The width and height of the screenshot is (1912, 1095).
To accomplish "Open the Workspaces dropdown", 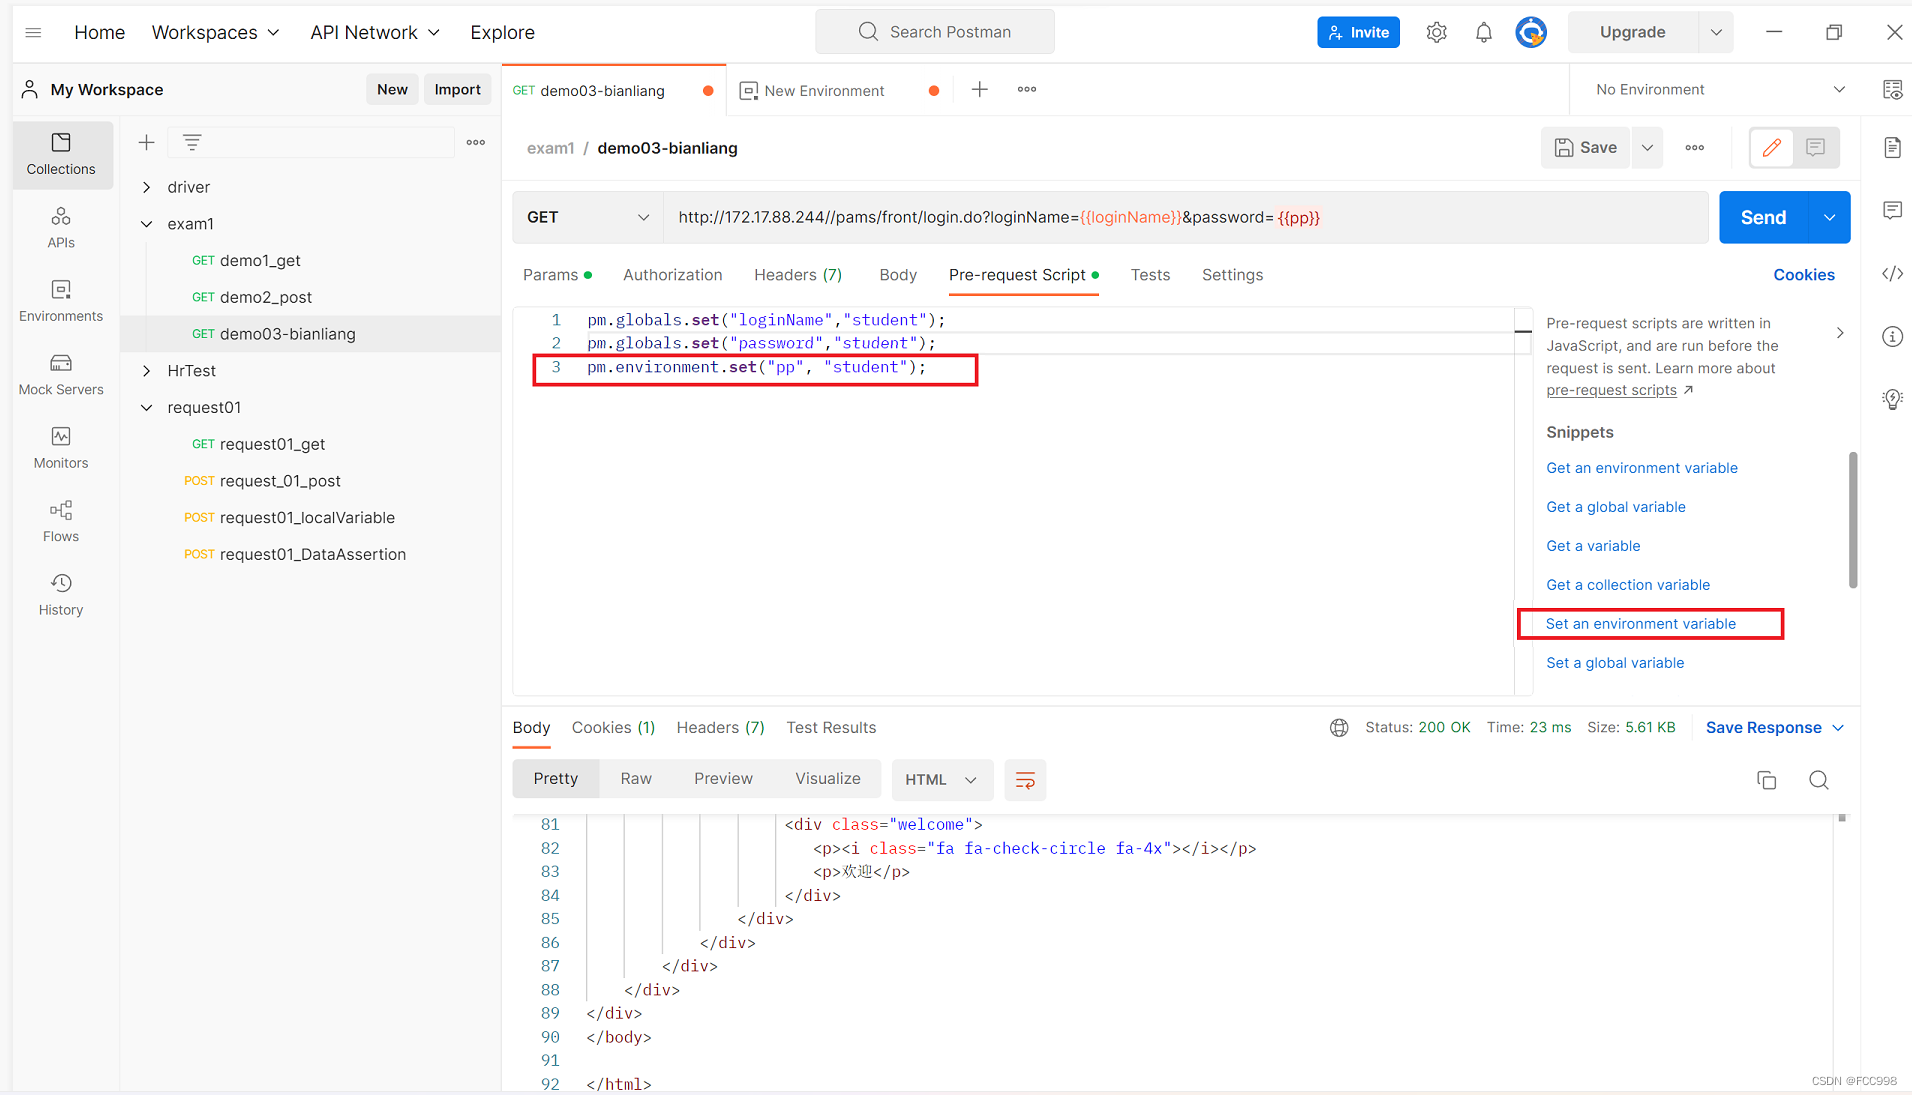I will point(215,32).
